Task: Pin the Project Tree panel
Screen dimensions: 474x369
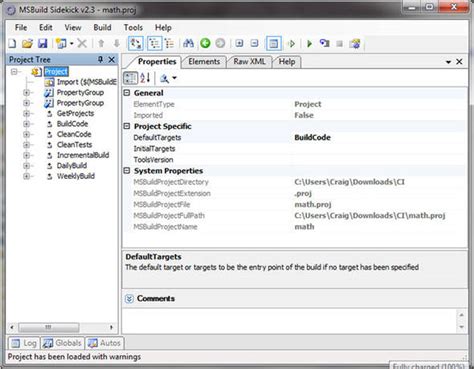Action: point(100,59)
